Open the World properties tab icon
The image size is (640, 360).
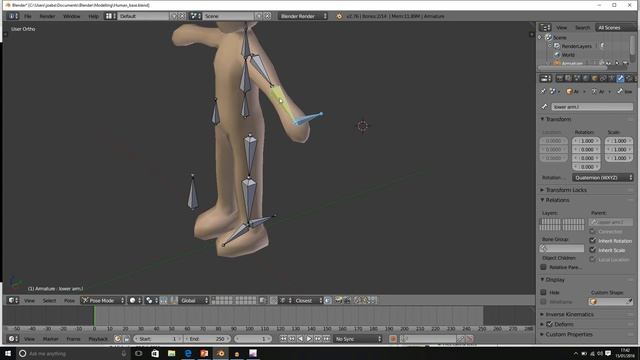[x=586, y=78]
